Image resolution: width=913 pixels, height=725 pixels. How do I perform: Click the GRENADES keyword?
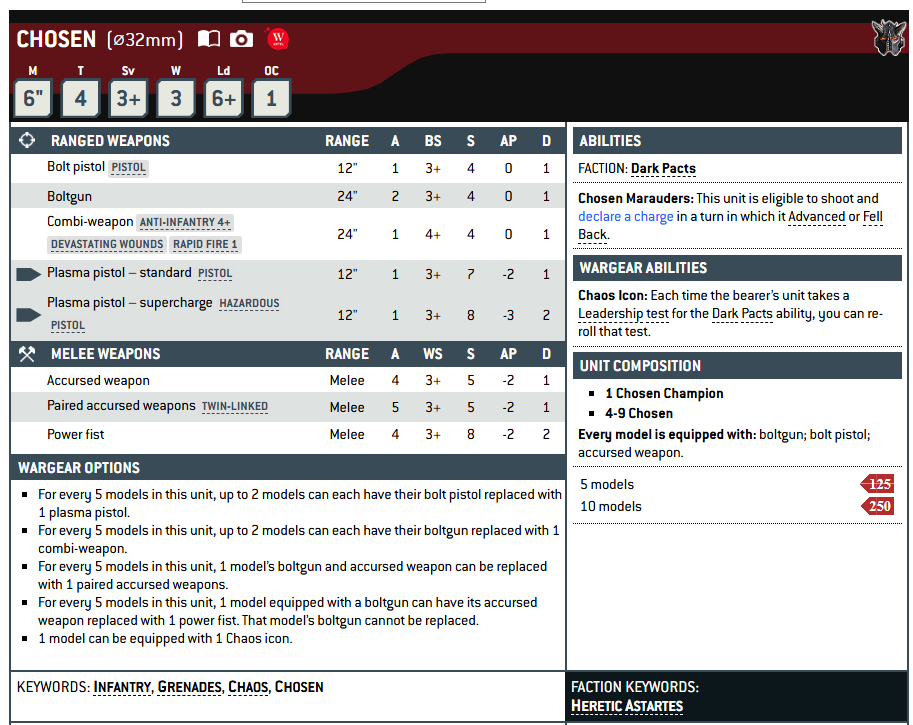(x=190, y=687)
